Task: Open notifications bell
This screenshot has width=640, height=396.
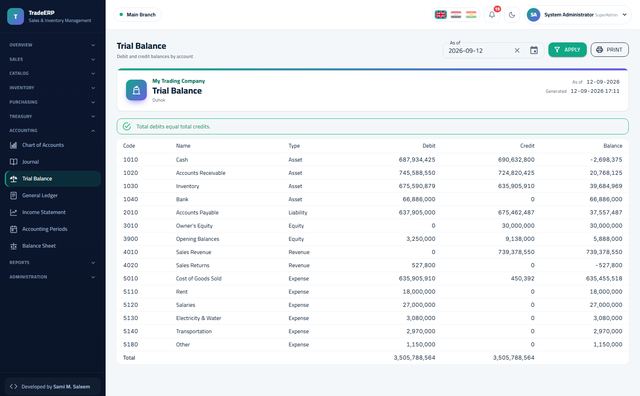Action: pyautogui.click(x=492, y=15)
